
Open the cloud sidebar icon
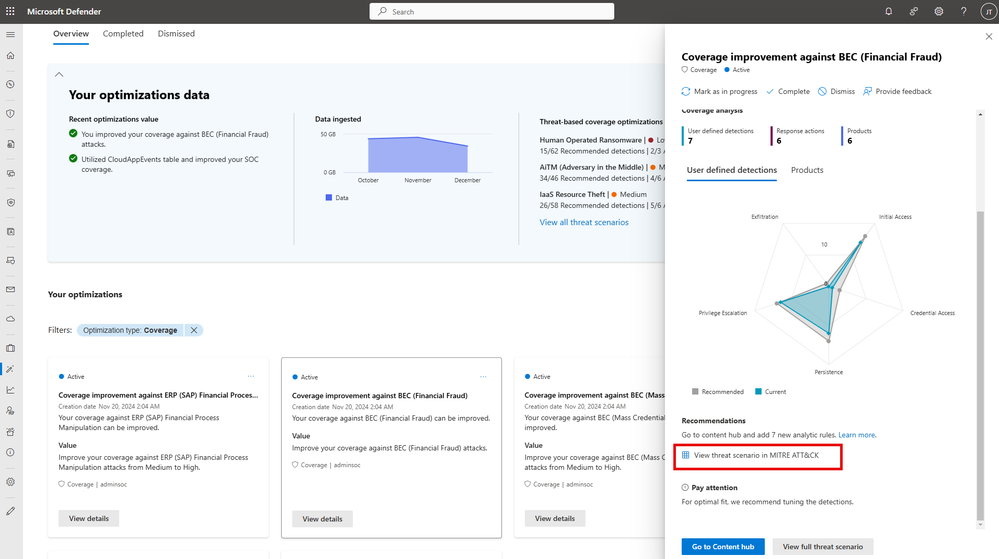pos(10,319)
